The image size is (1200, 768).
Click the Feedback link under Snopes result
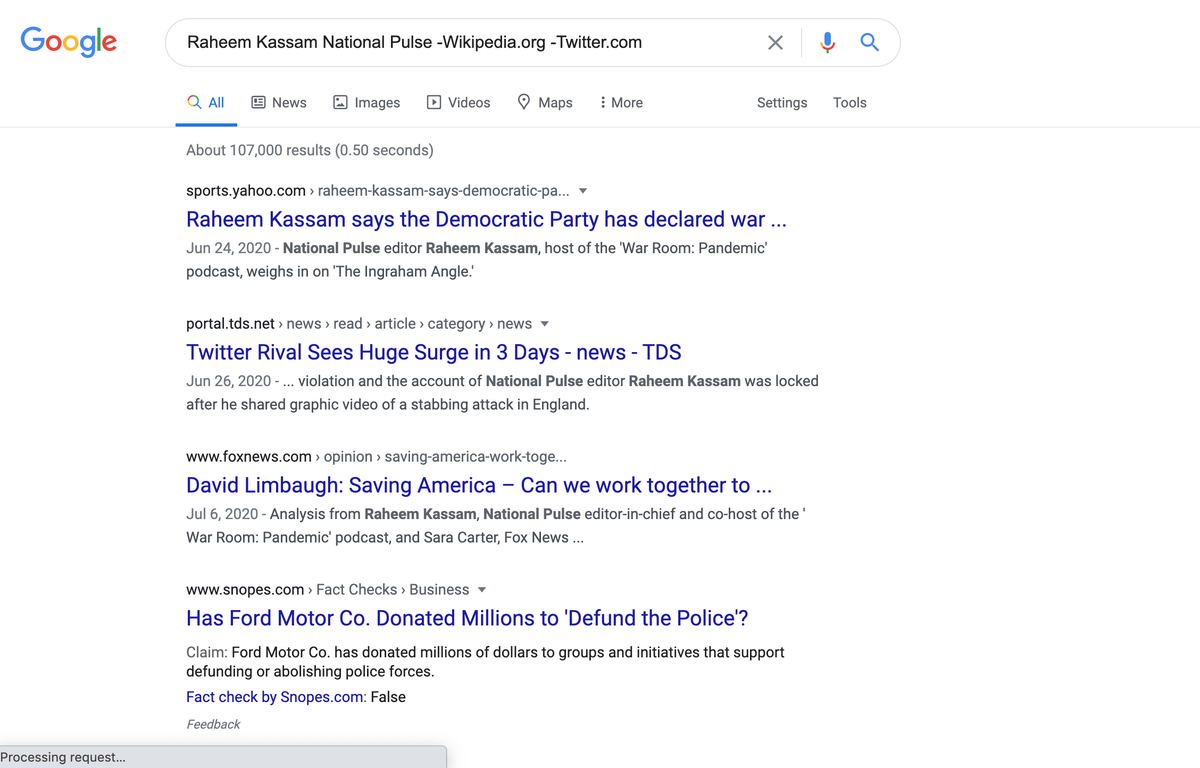click(x=213, y=724)
